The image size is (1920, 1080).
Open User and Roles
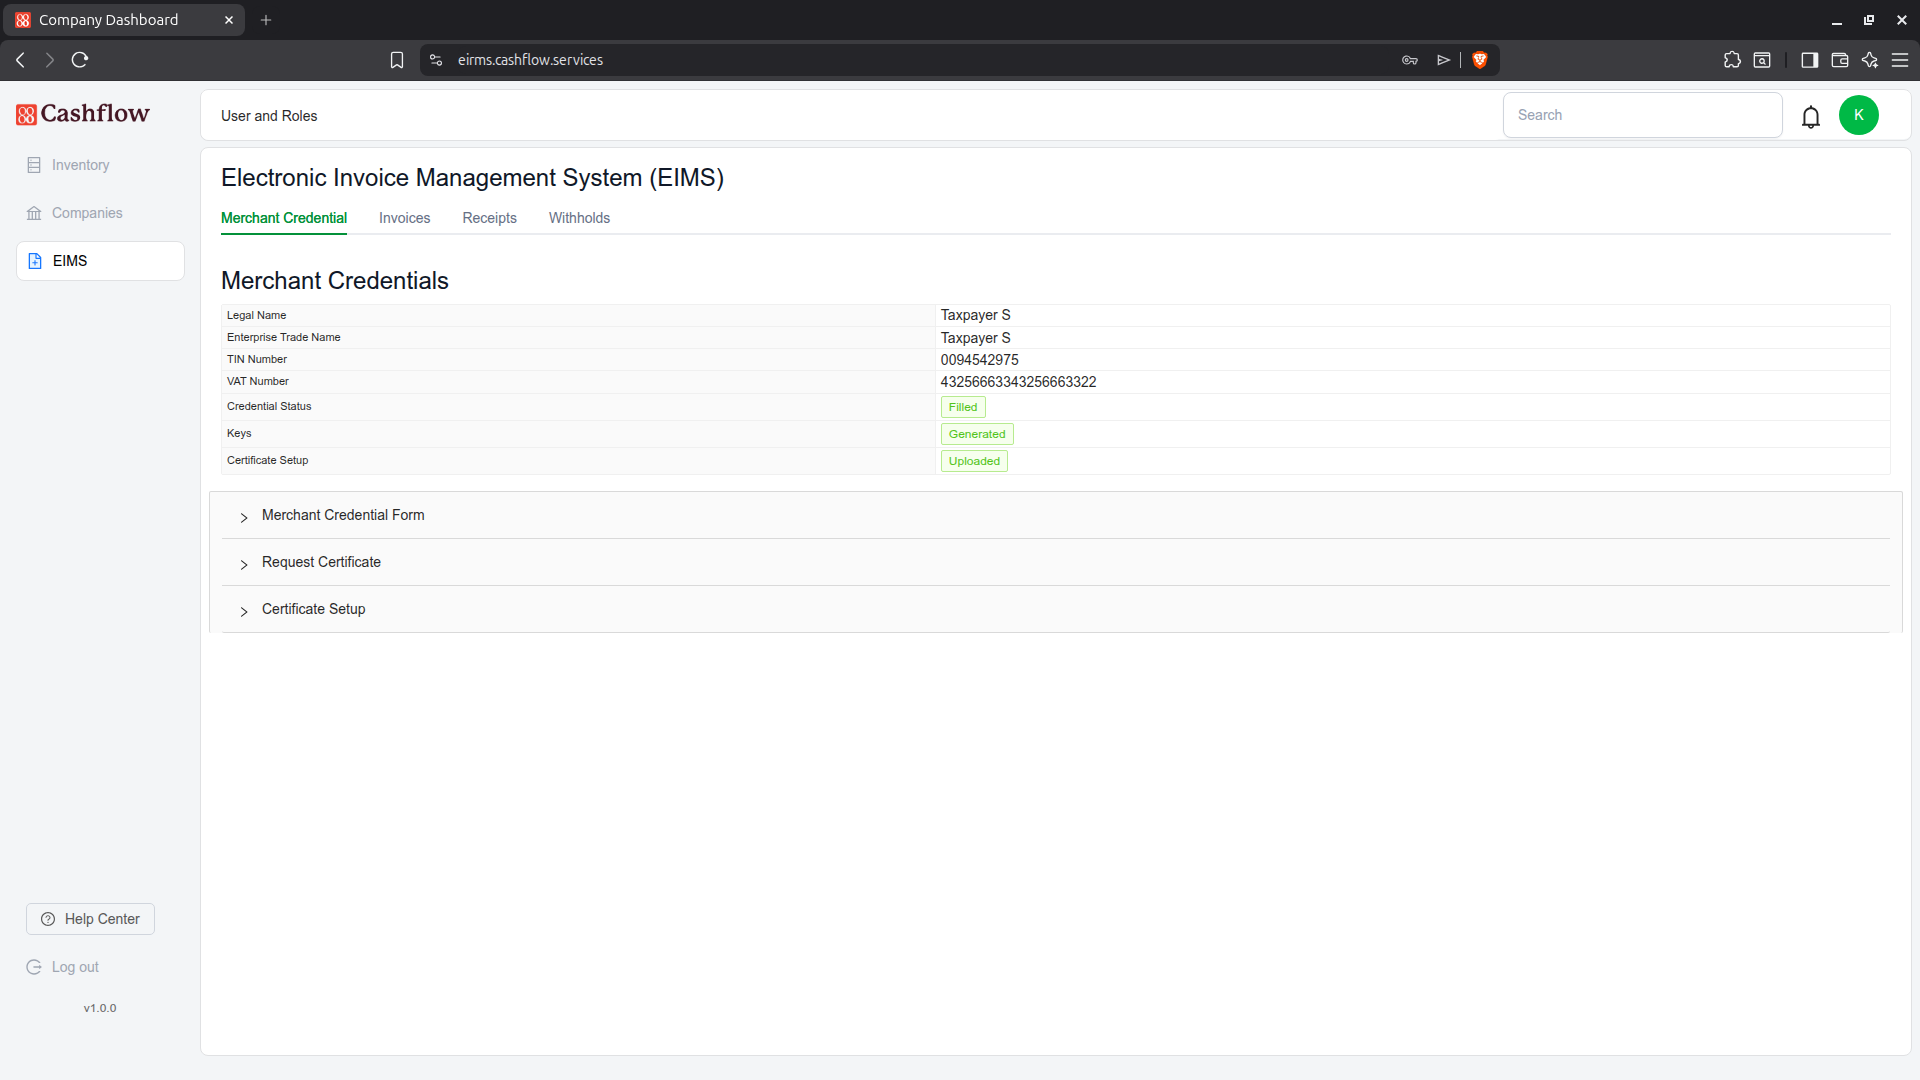coord(269,116)
